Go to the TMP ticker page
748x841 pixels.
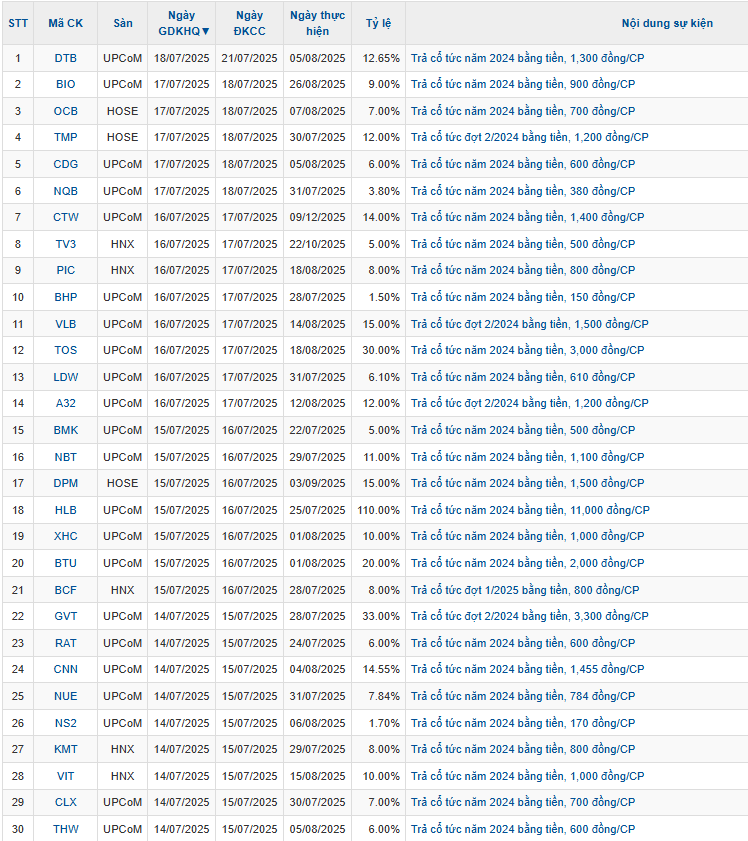[x=65, y=138]
